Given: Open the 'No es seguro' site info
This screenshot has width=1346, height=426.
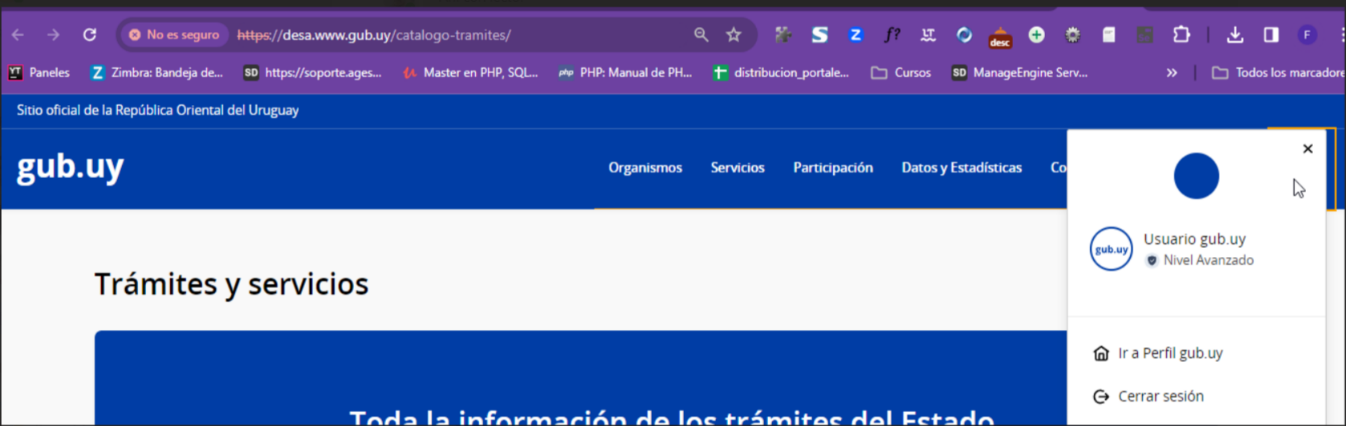Looking at the screenshot, I should click(x=174, y=35).
